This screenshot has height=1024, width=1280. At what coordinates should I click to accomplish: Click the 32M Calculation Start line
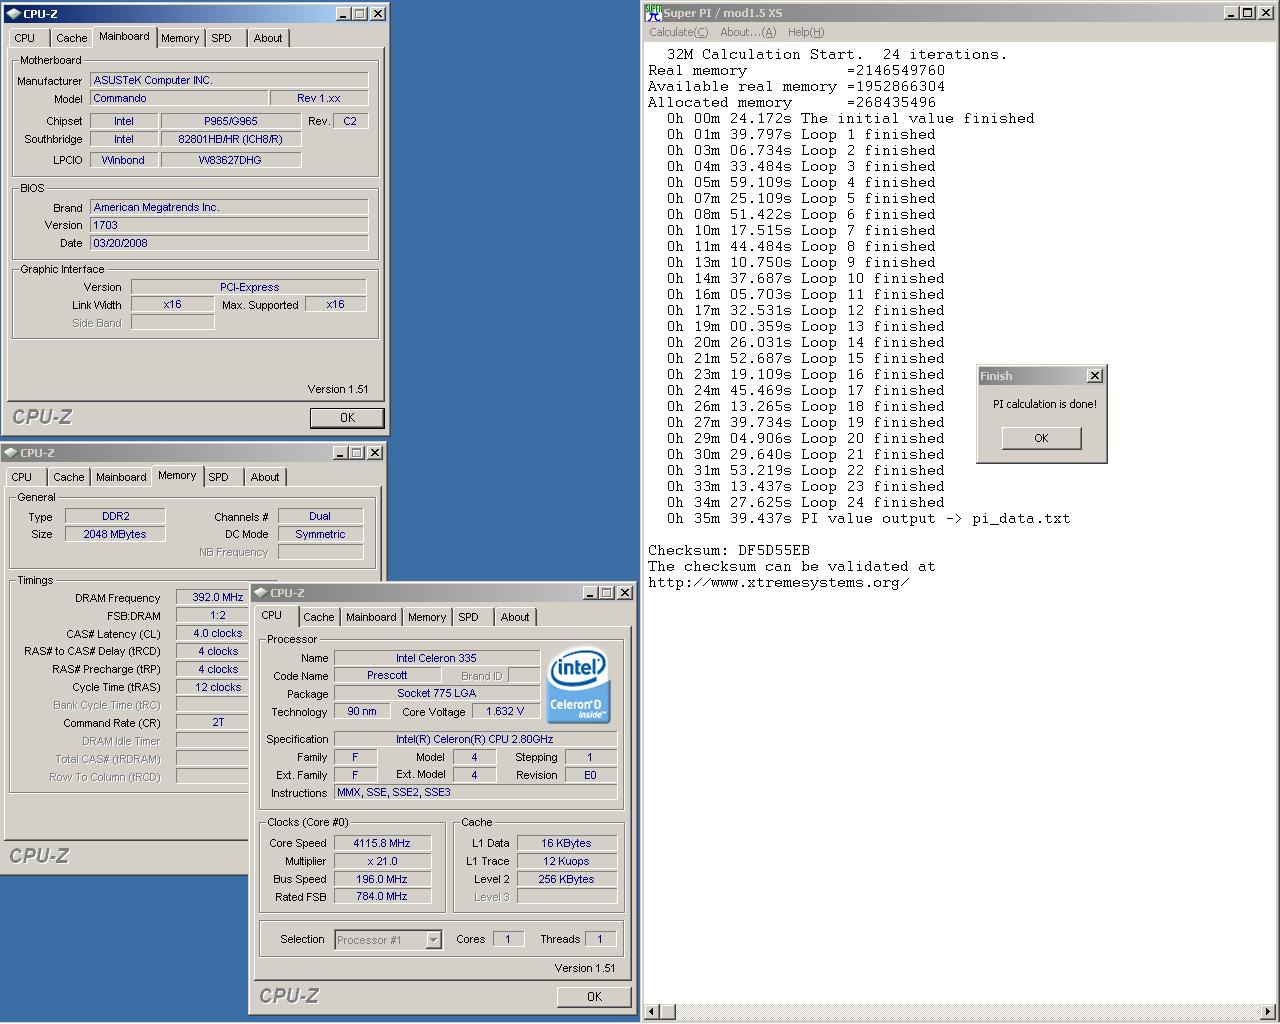[837, 54]
